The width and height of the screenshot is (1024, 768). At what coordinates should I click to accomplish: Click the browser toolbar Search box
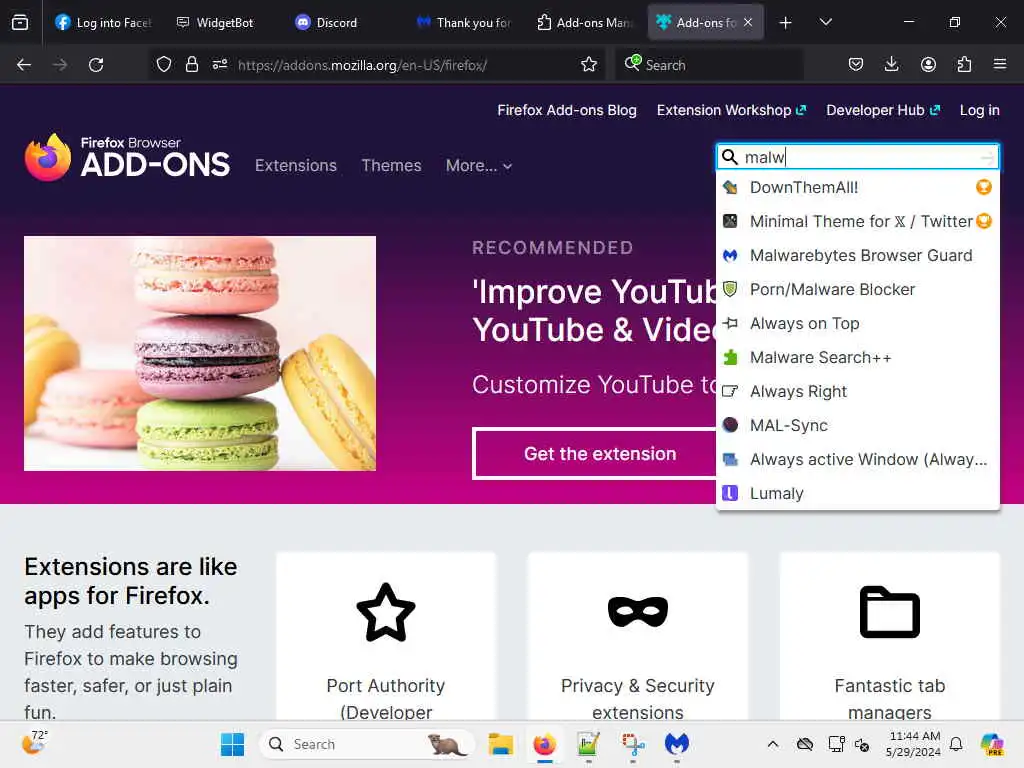click(709, 65)
